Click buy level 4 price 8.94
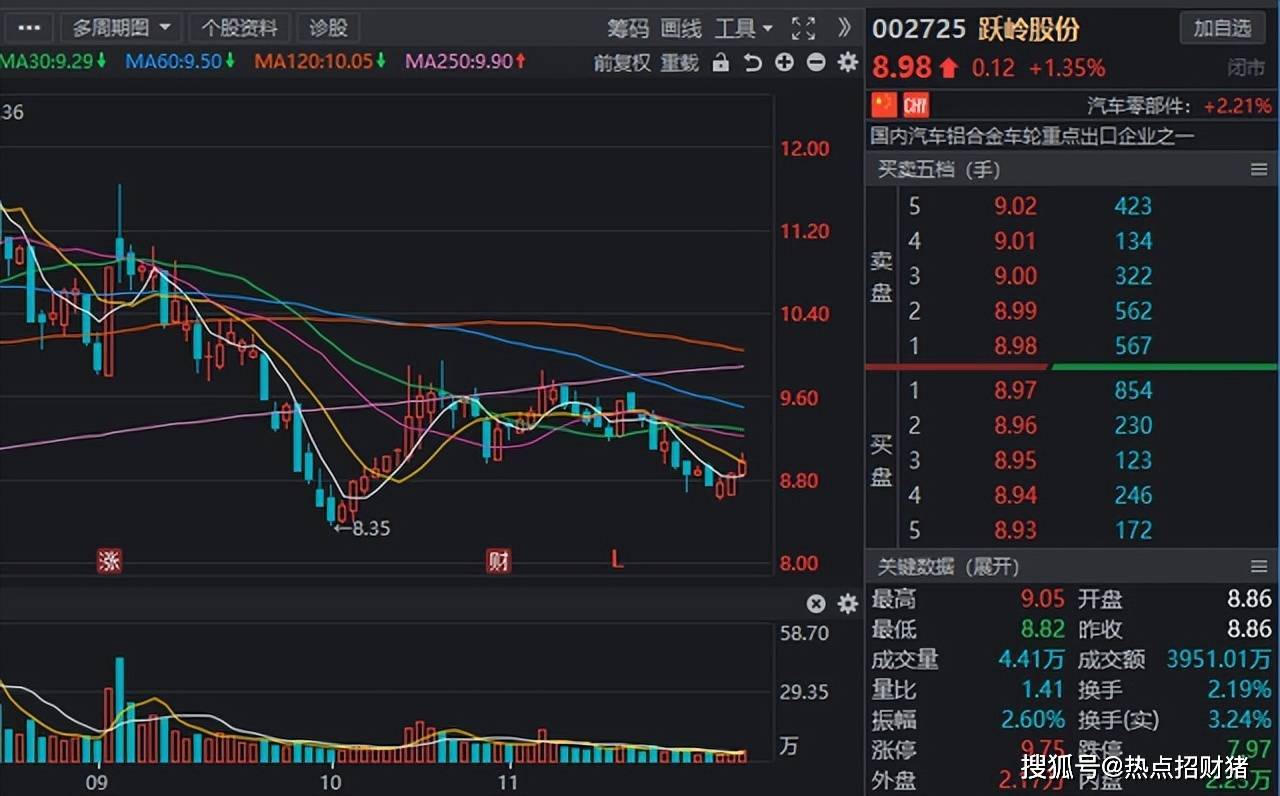 tap(1015, 495)
